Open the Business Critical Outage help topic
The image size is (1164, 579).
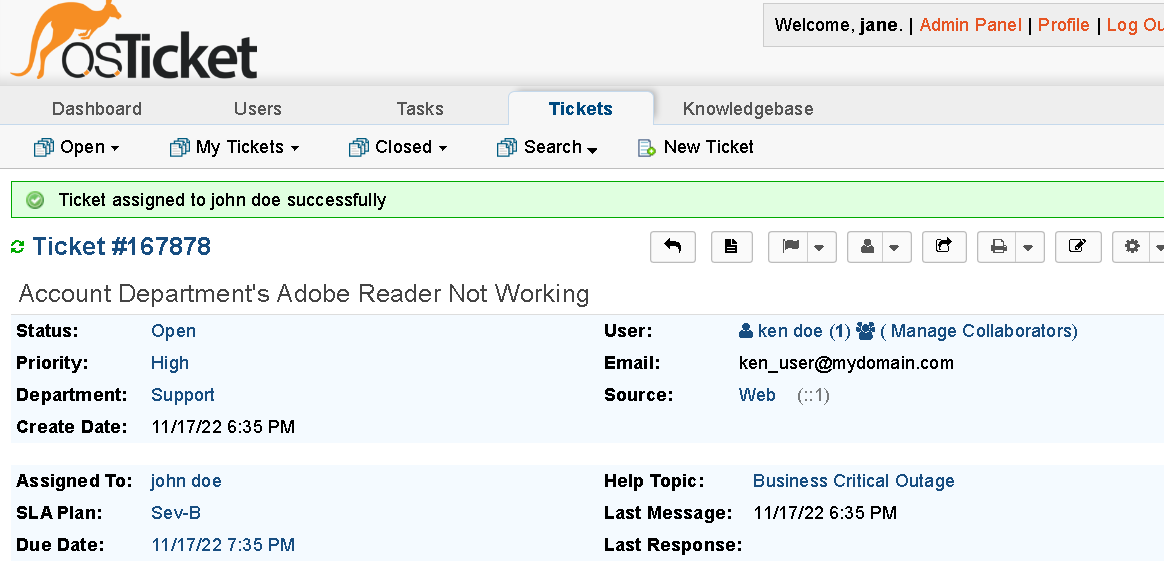point(853,481)
